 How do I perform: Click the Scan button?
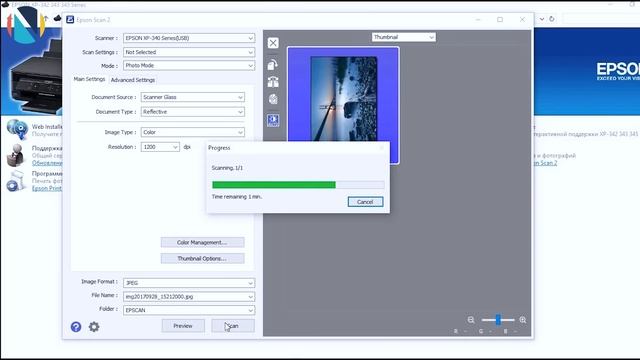[233, 326]
